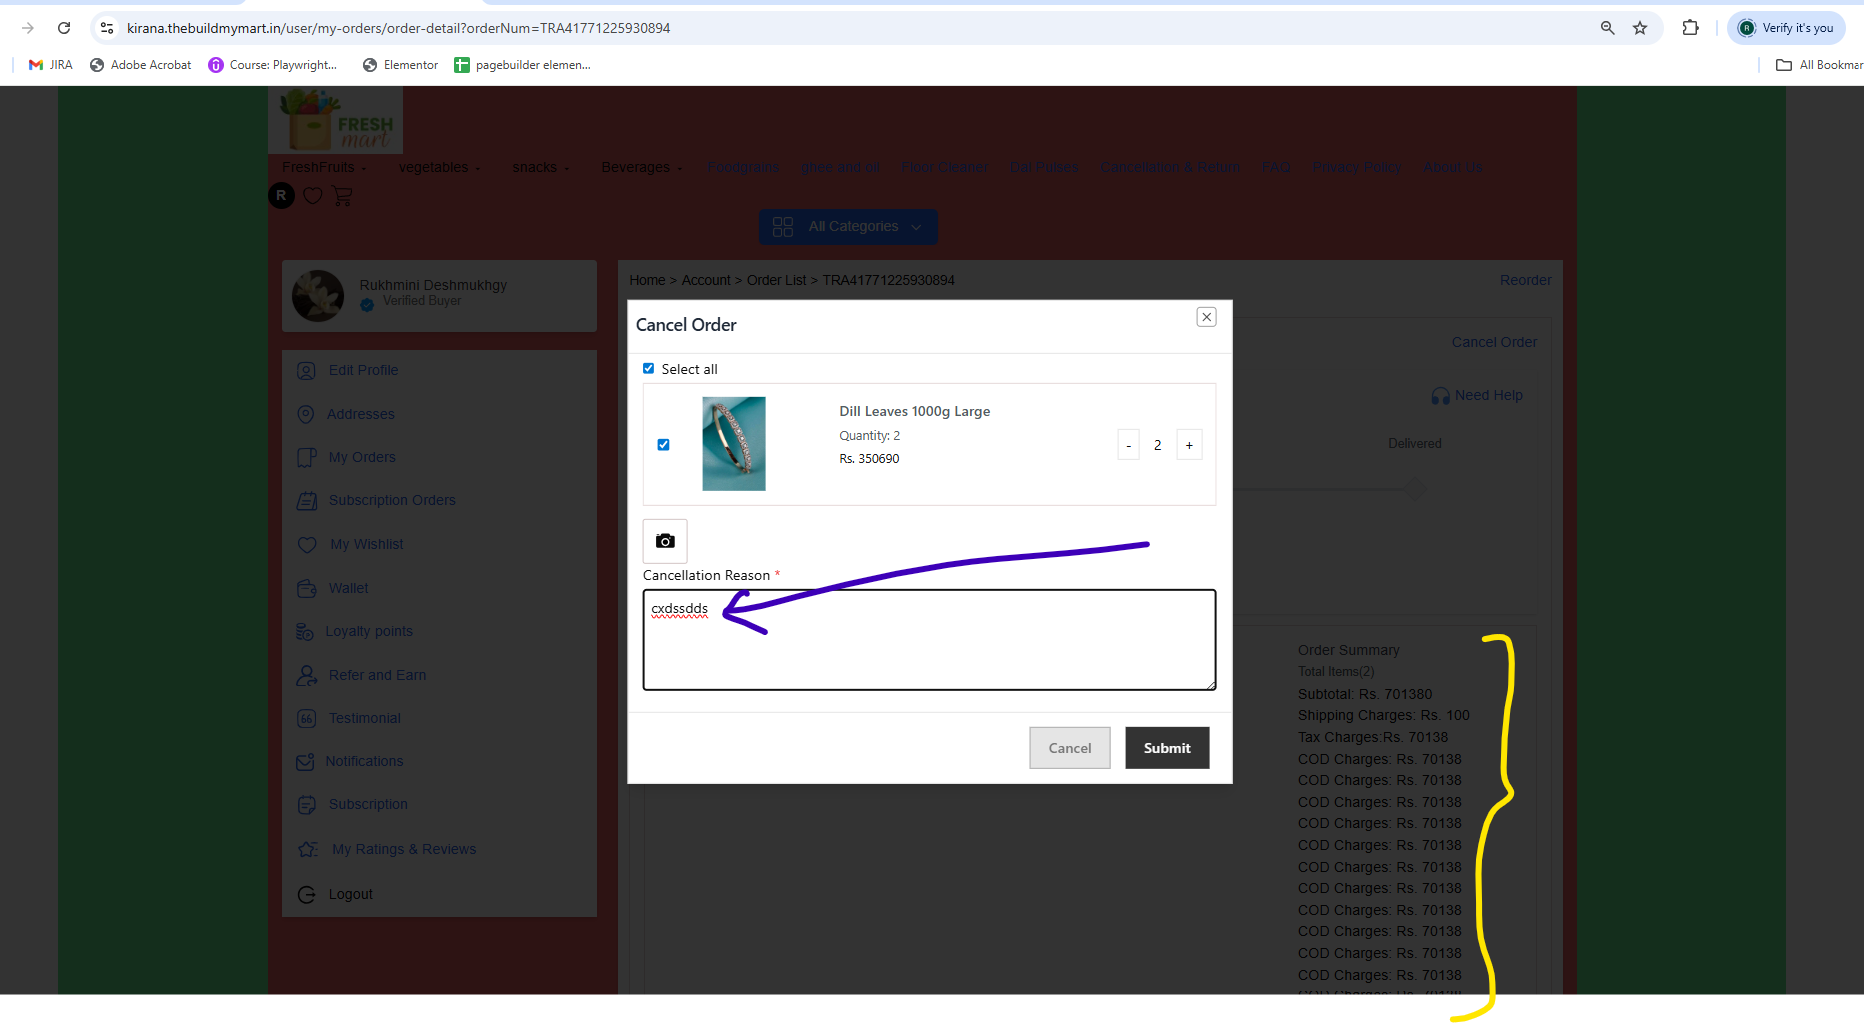Open the About Us page
The width and height of the screenshot is (1864, 1023).
(1453, 167)
